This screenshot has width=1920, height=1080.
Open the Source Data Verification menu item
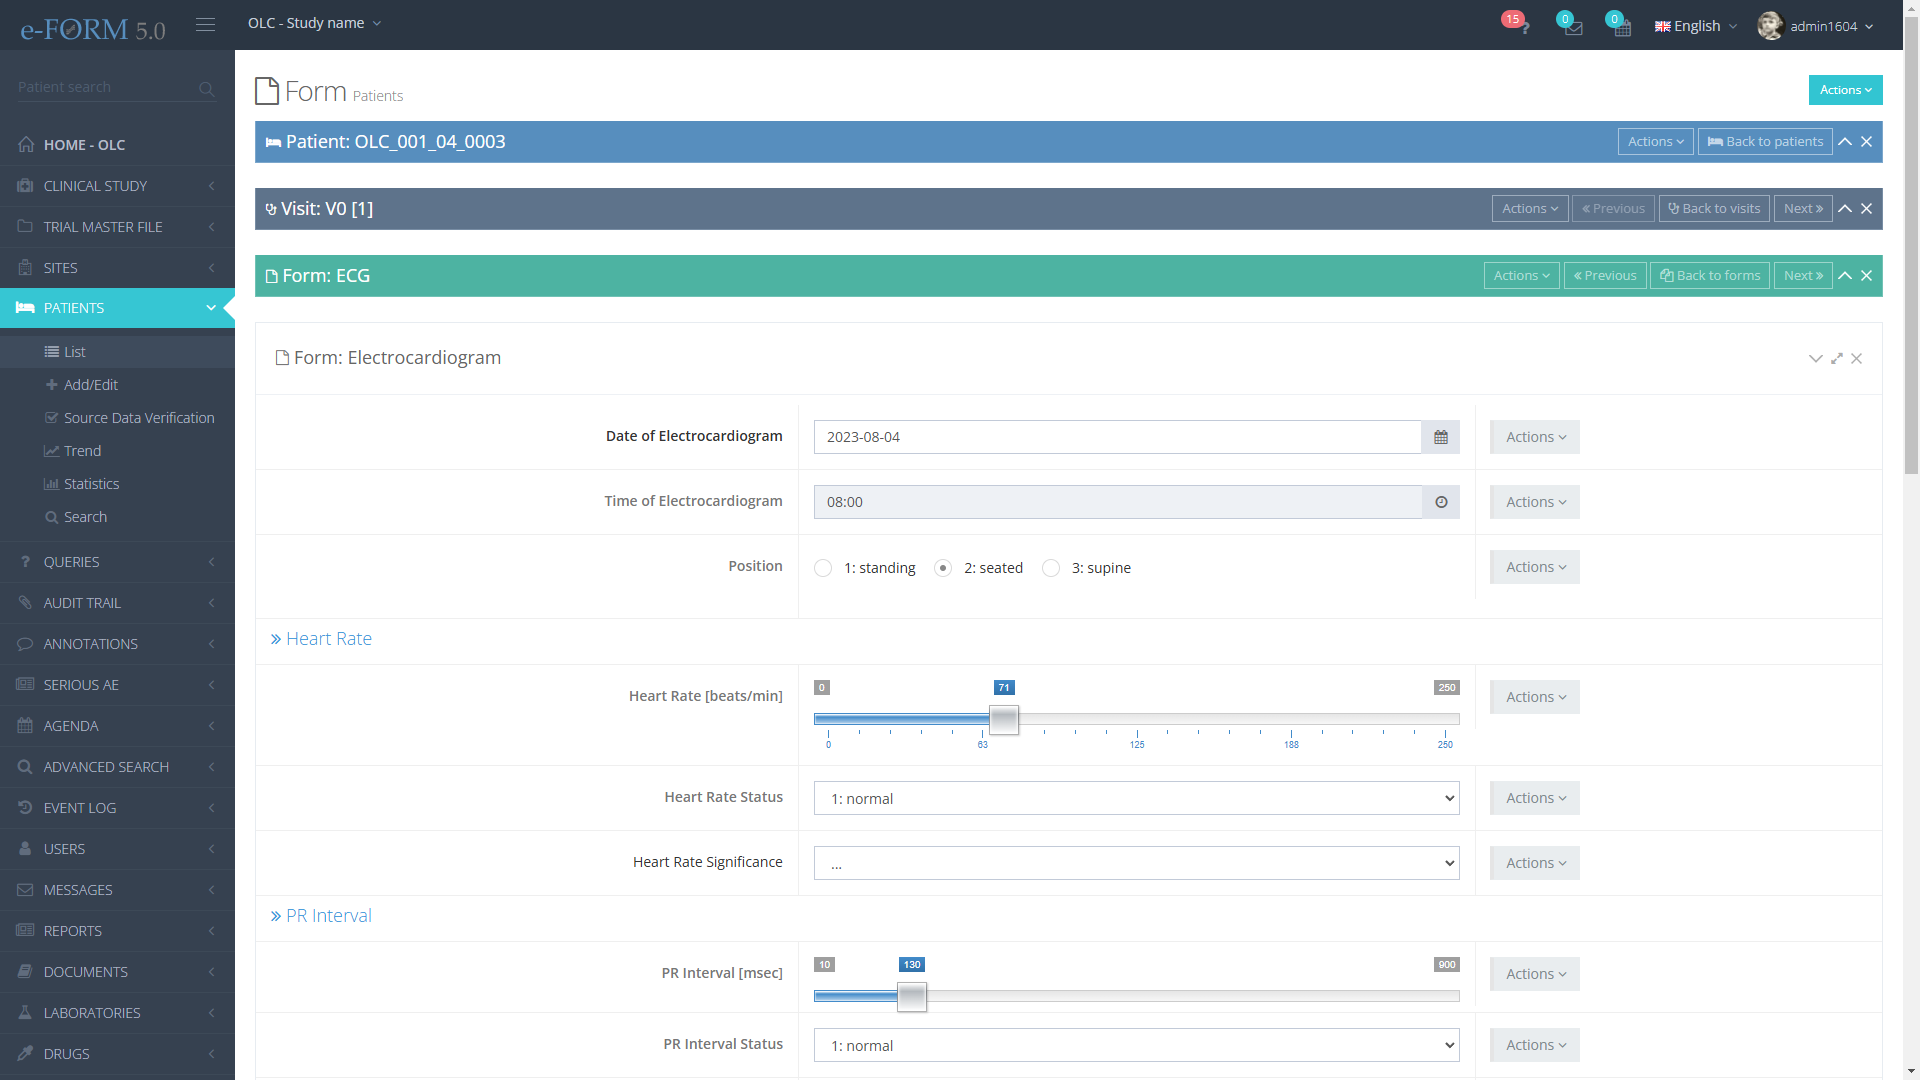tap(138, 418)
